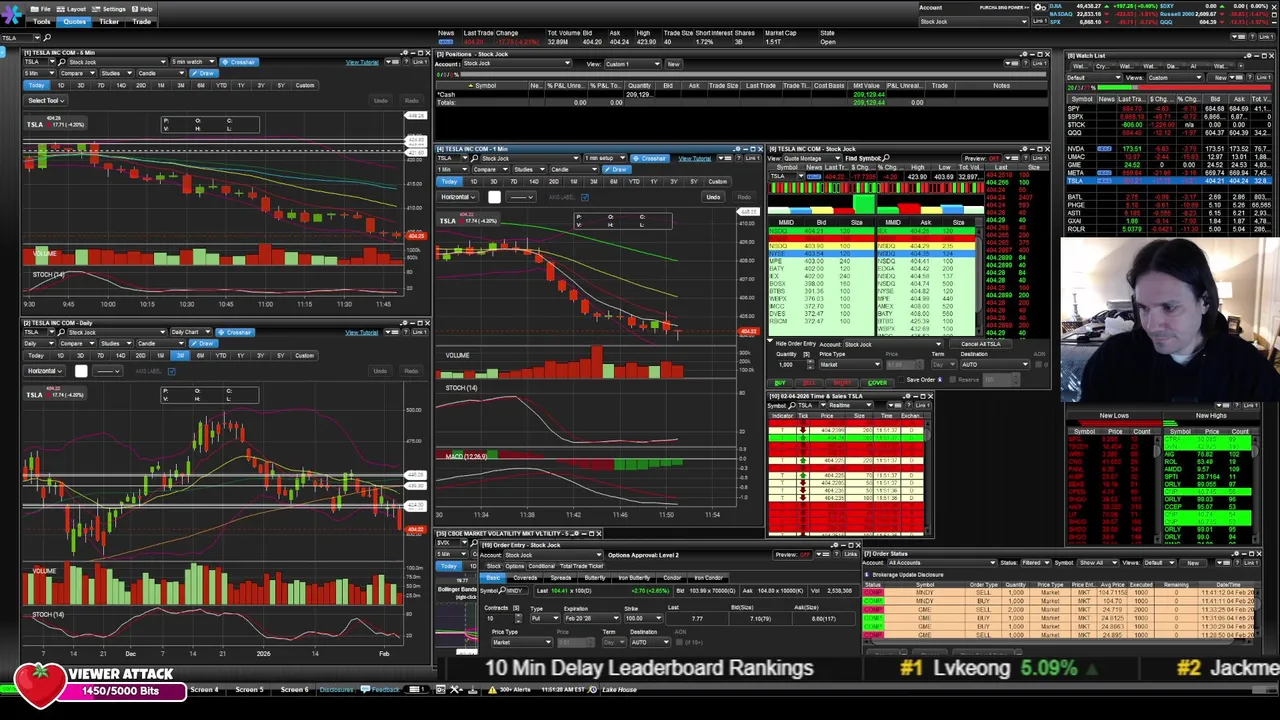Select YTD range in 5 Min chart
This screenshot has width=1280, height=720.
(x=221, y=85)
